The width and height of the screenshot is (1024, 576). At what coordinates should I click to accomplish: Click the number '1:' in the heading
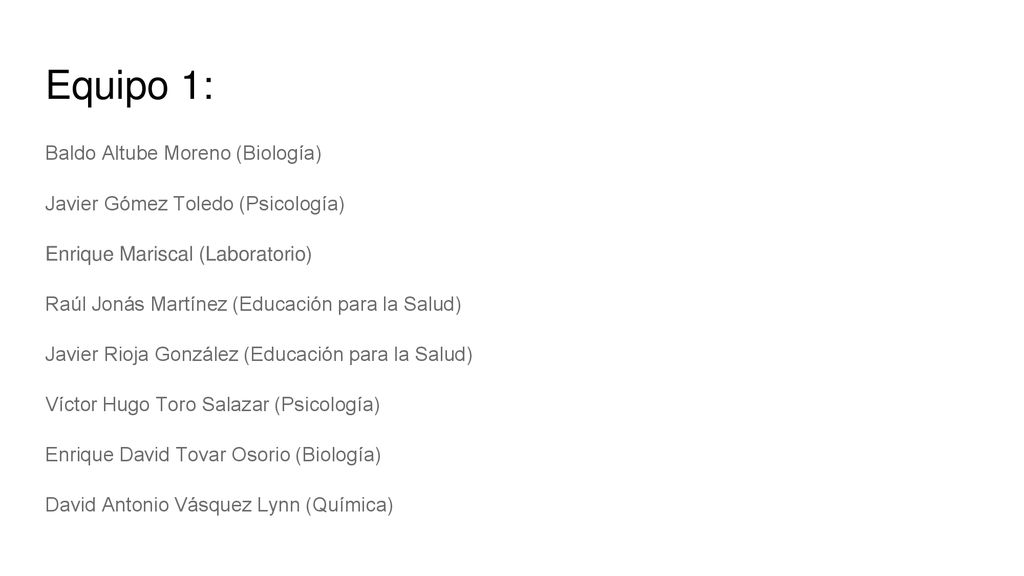click(x=198, y=86)
